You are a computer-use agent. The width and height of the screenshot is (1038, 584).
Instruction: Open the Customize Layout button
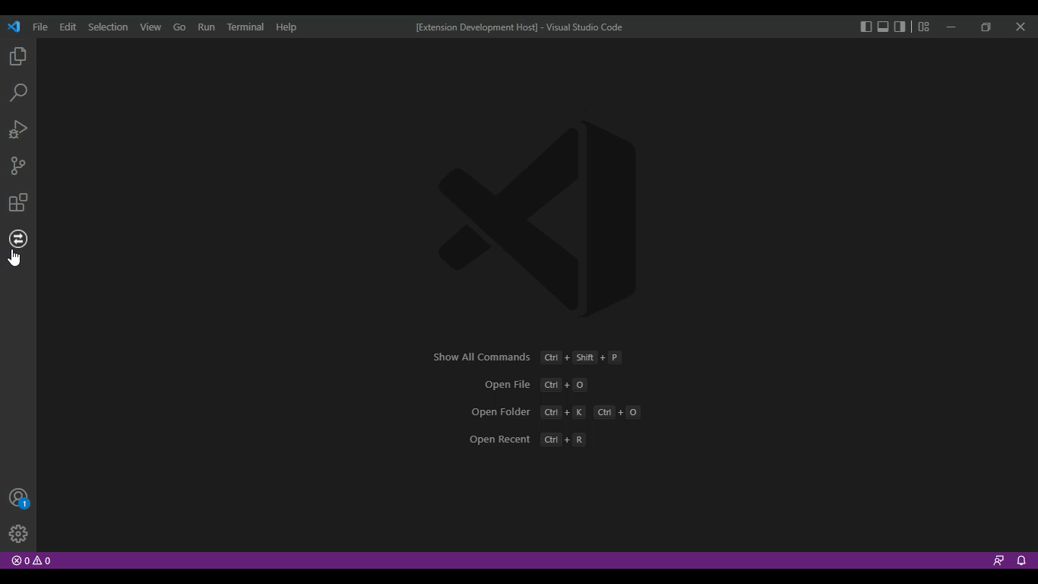923,26
